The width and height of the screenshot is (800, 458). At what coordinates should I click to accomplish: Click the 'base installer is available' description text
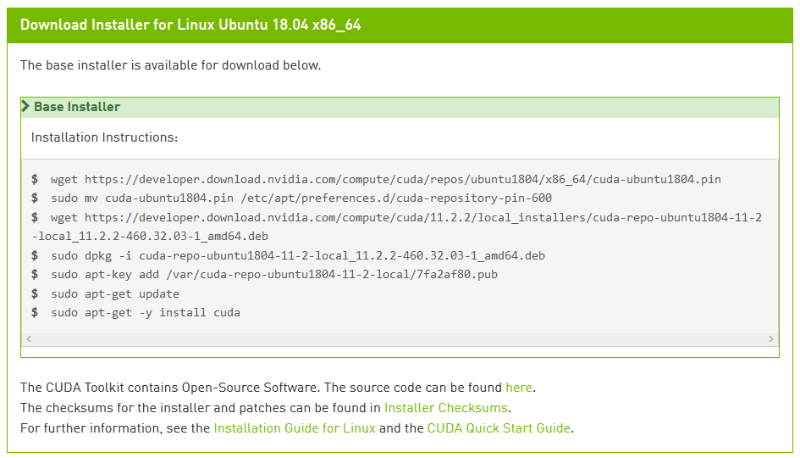click(x=170, y=65)
